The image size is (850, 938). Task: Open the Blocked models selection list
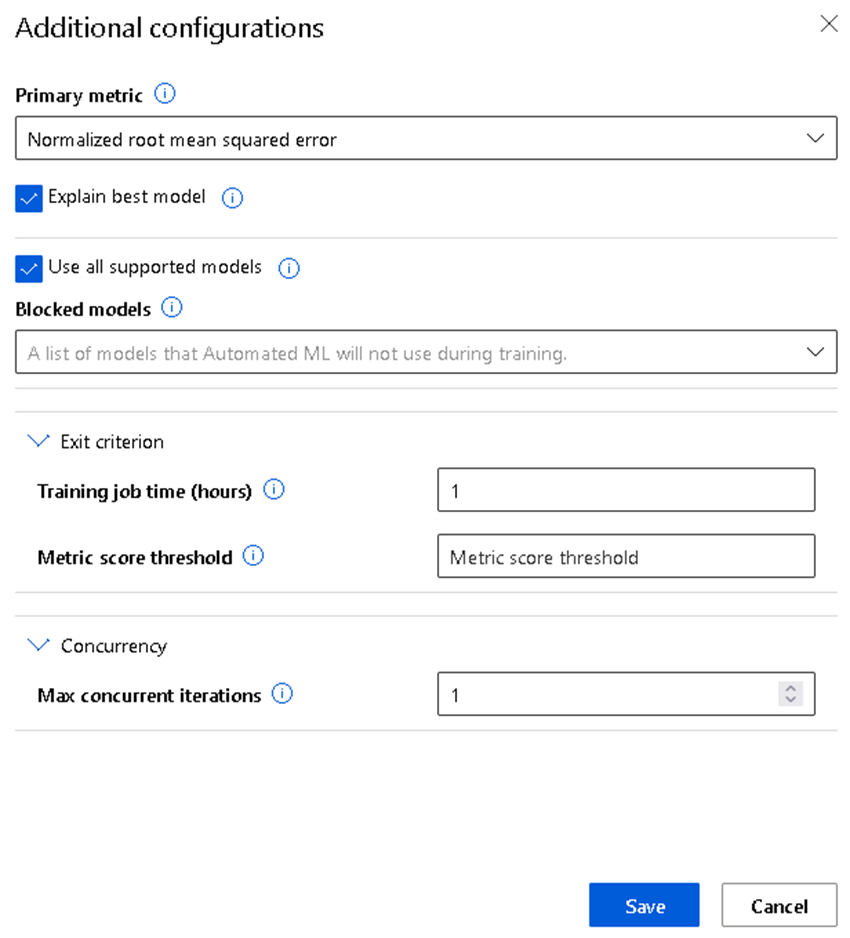tap(817, 352)
